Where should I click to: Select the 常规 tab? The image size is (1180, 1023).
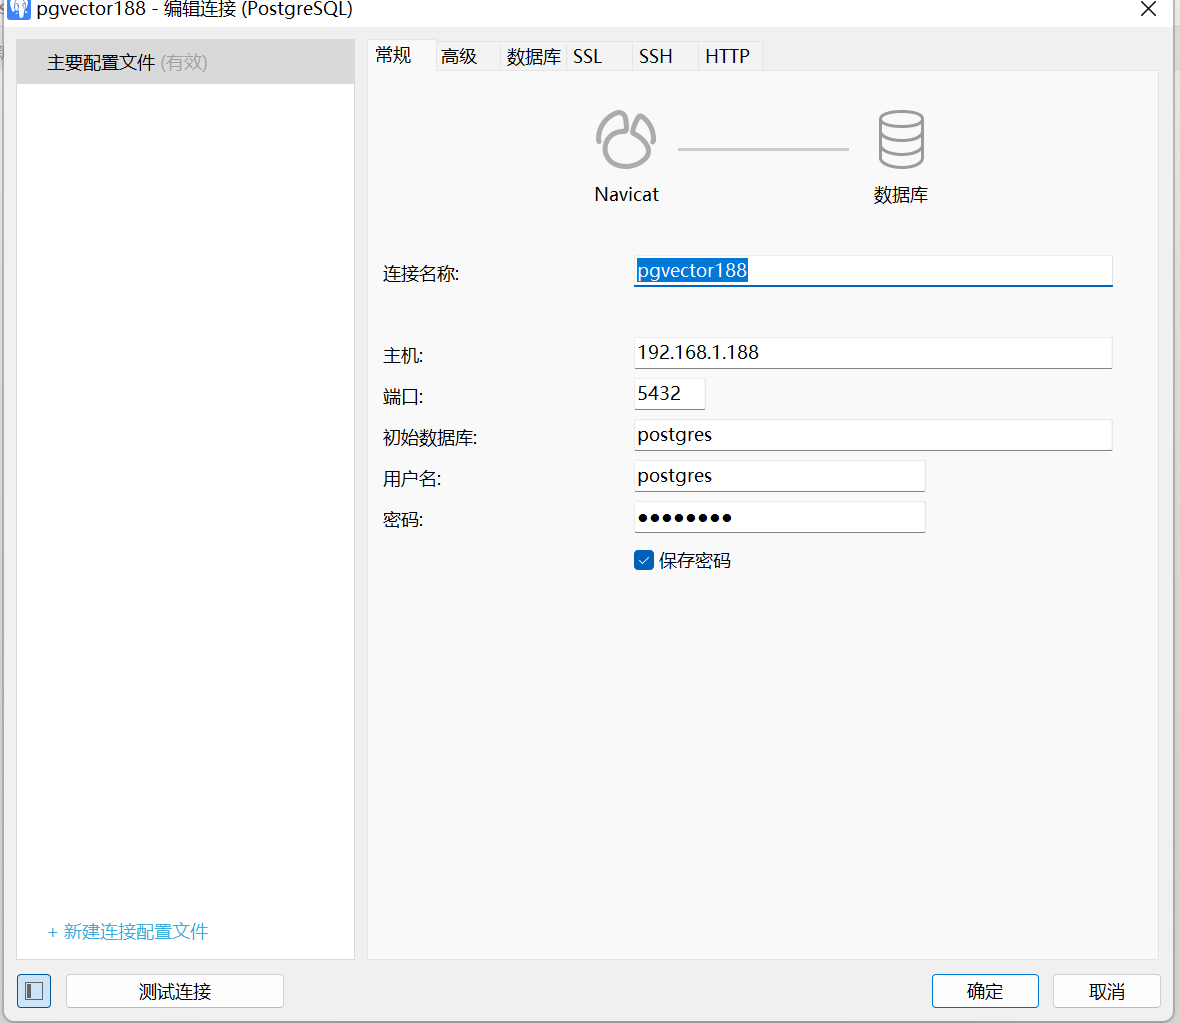[x=394, y=56]
